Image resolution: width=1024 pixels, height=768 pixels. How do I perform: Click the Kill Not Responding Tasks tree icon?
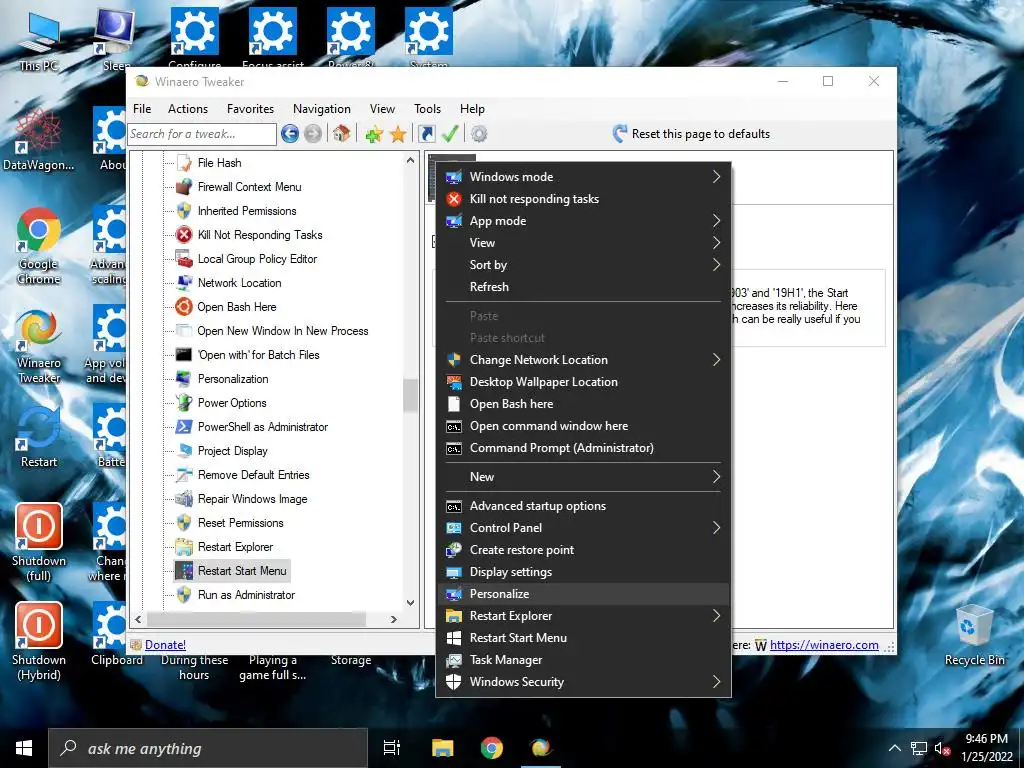click(185, 234)
